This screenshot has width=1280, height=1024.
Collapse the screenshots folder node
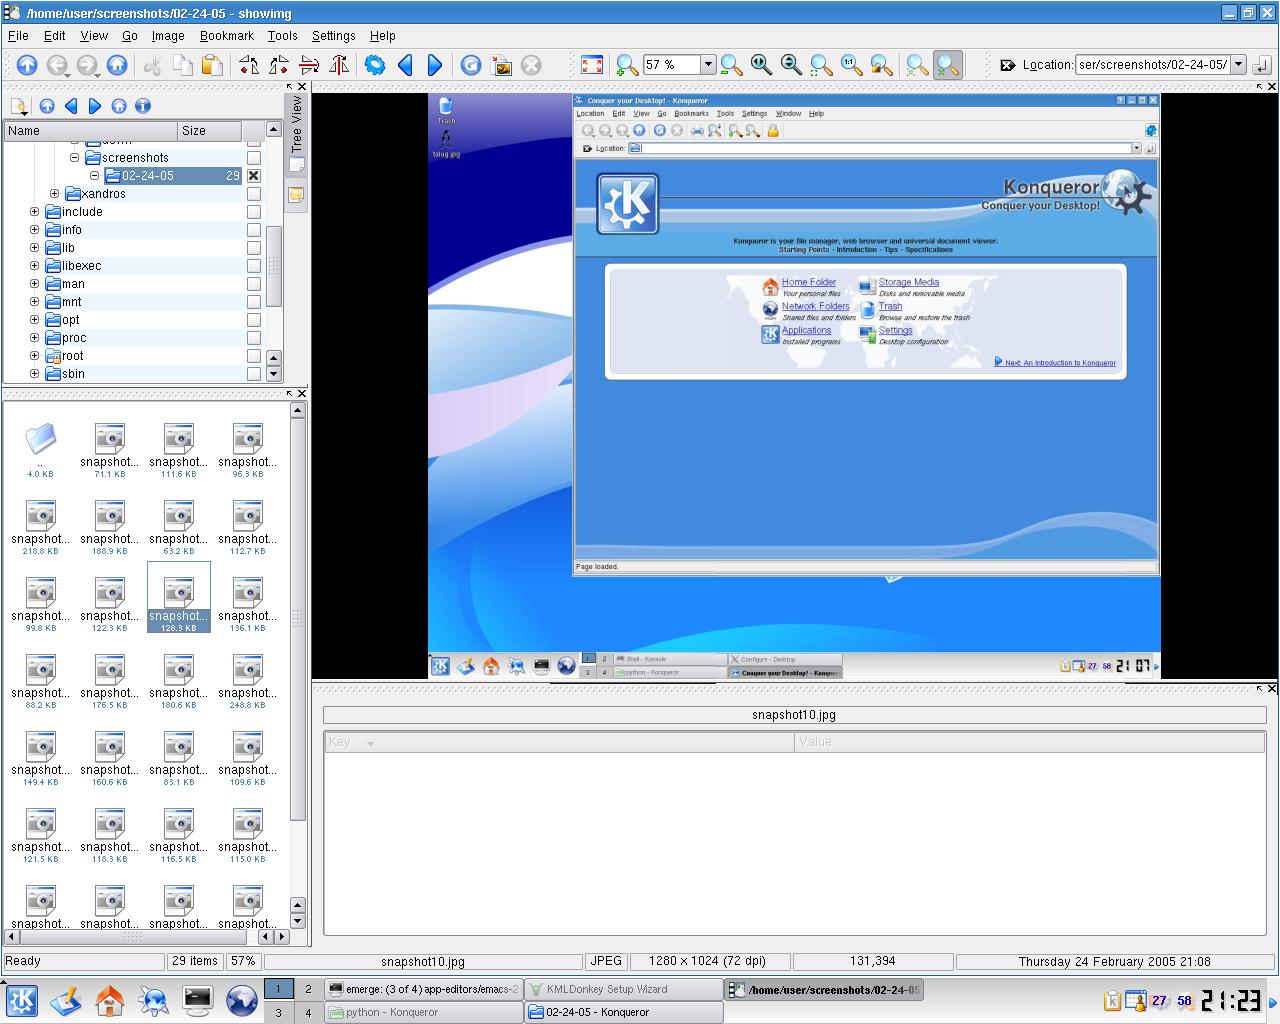pyautogui.click(x=74, y=158)
